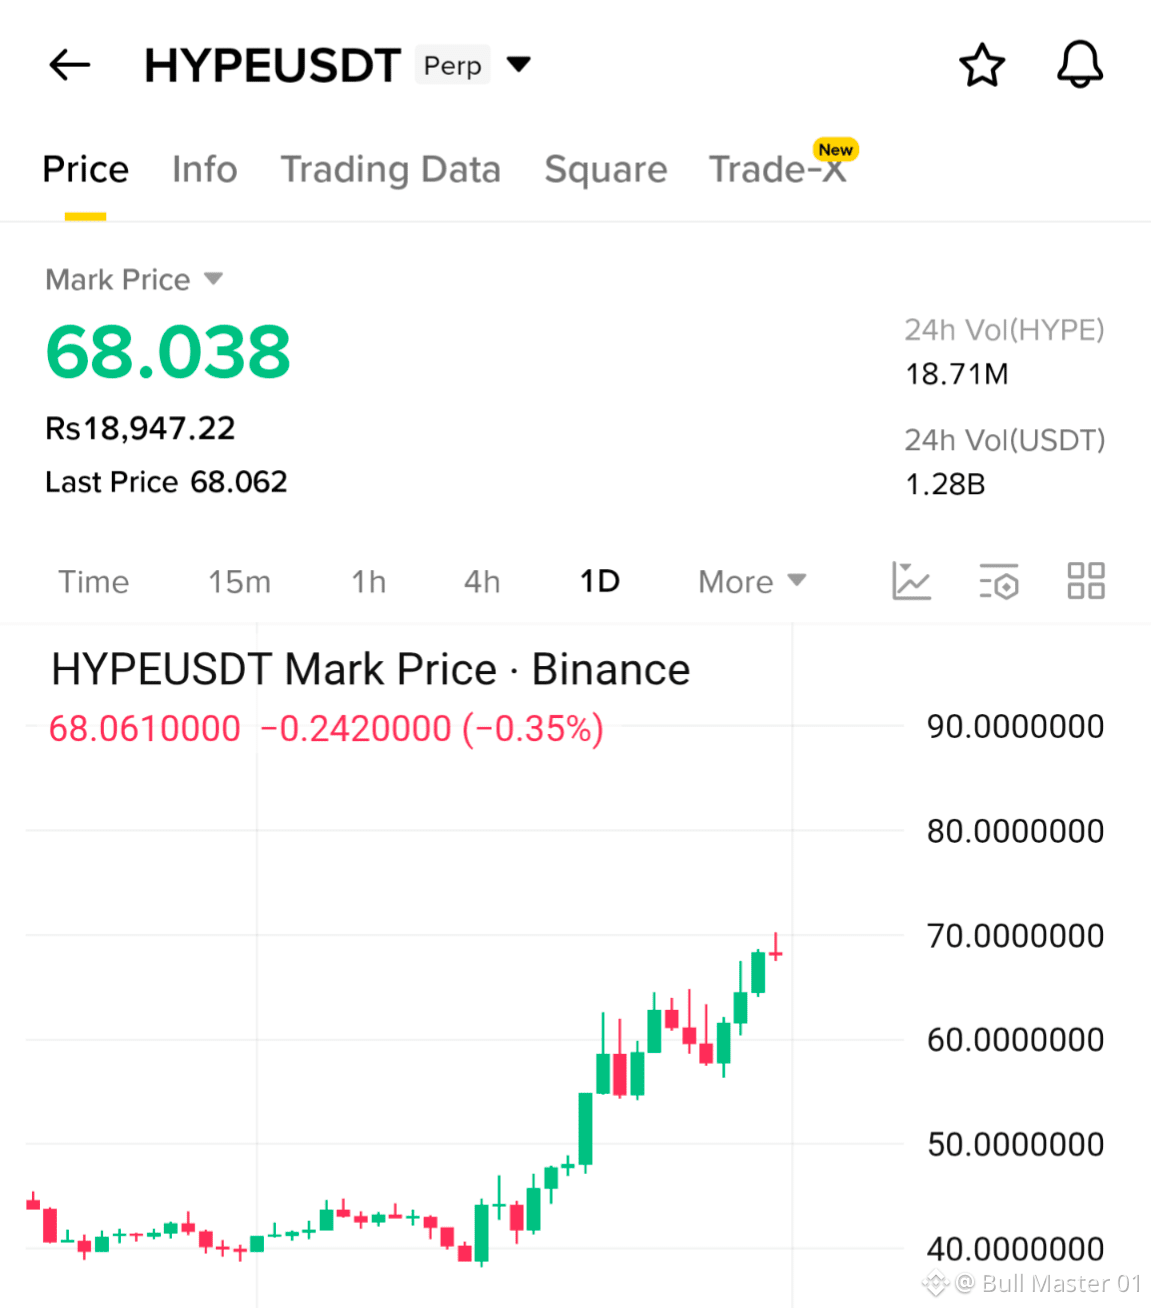Tap the red 68.0610000 chart value

click(x=145, y=729)
